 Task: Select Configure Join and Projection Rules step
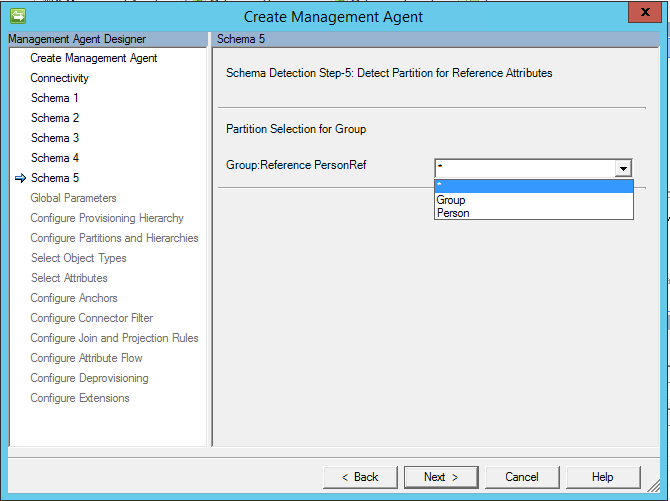(x=114, y=338)
